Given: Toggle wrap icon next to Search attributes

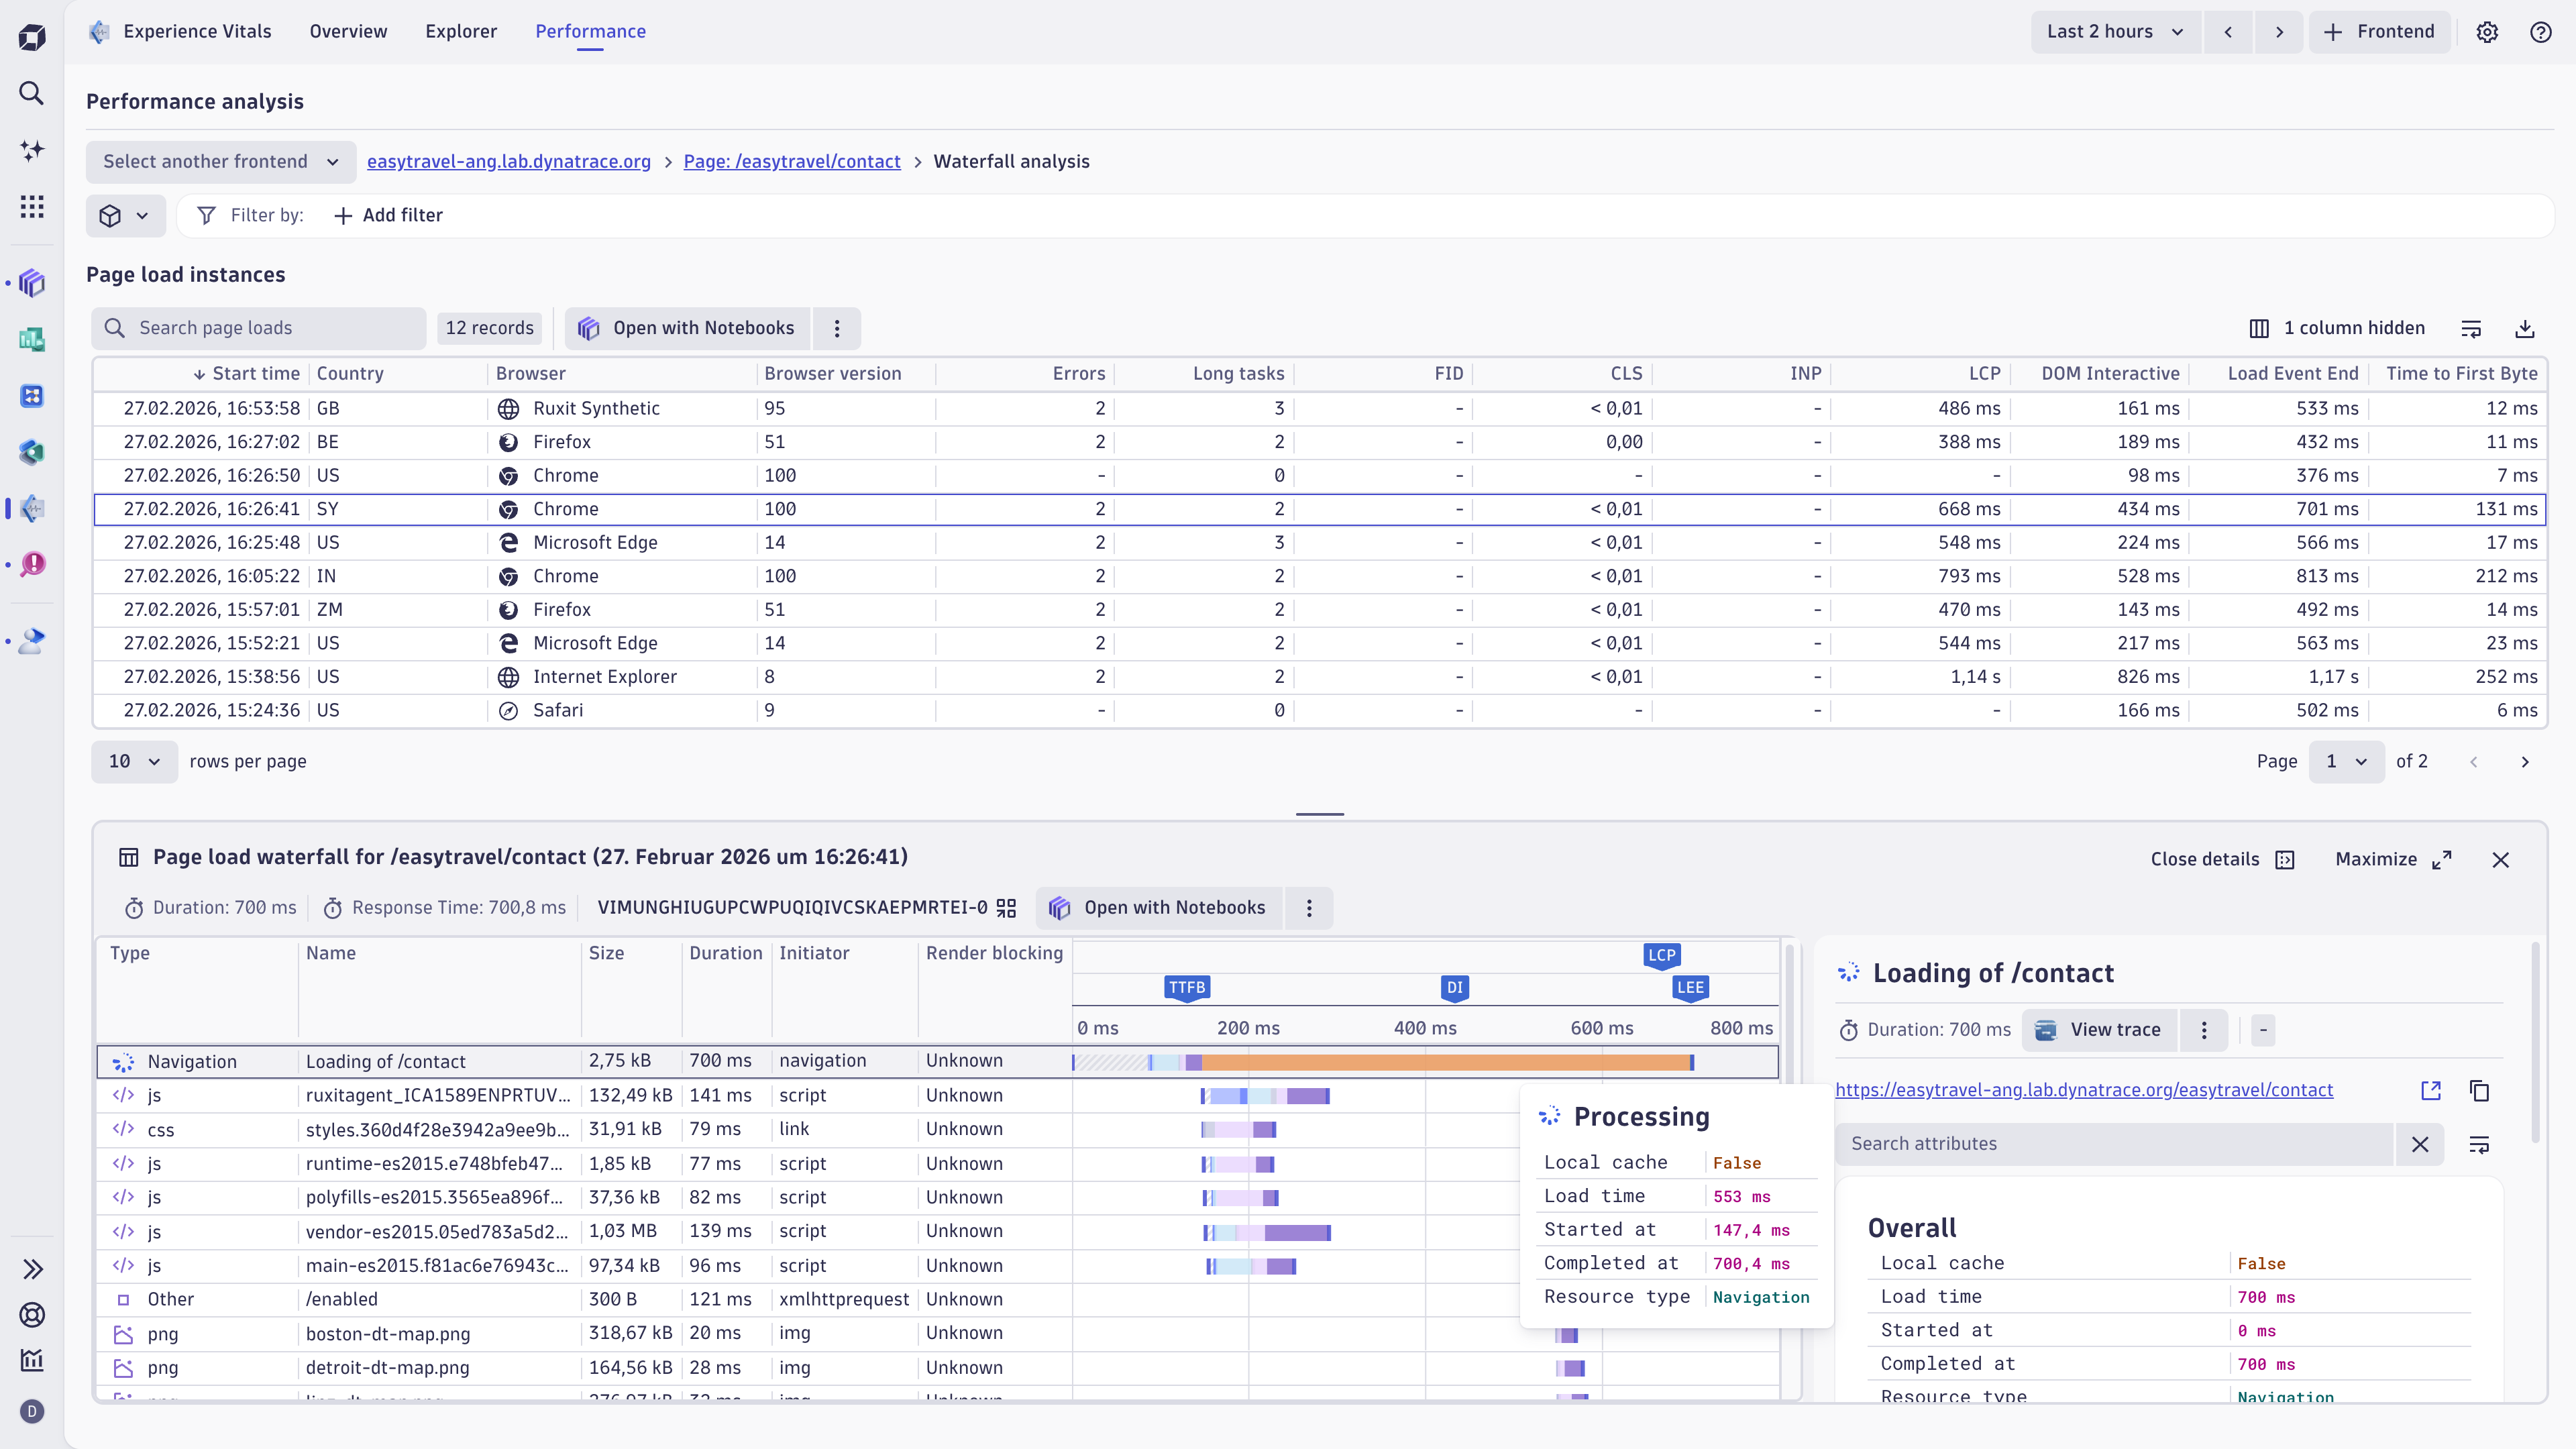Looking at the screenshot, I should pyautogui.click(x=2479, y=1144).
